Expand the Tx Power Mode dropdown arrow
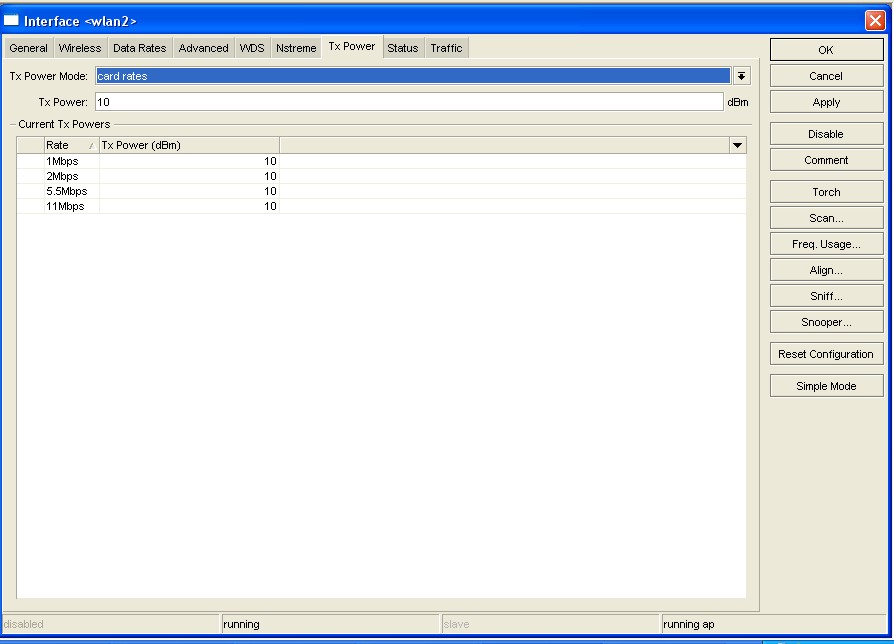This screenshot has height=644, width=894. [x=741, y=76]
